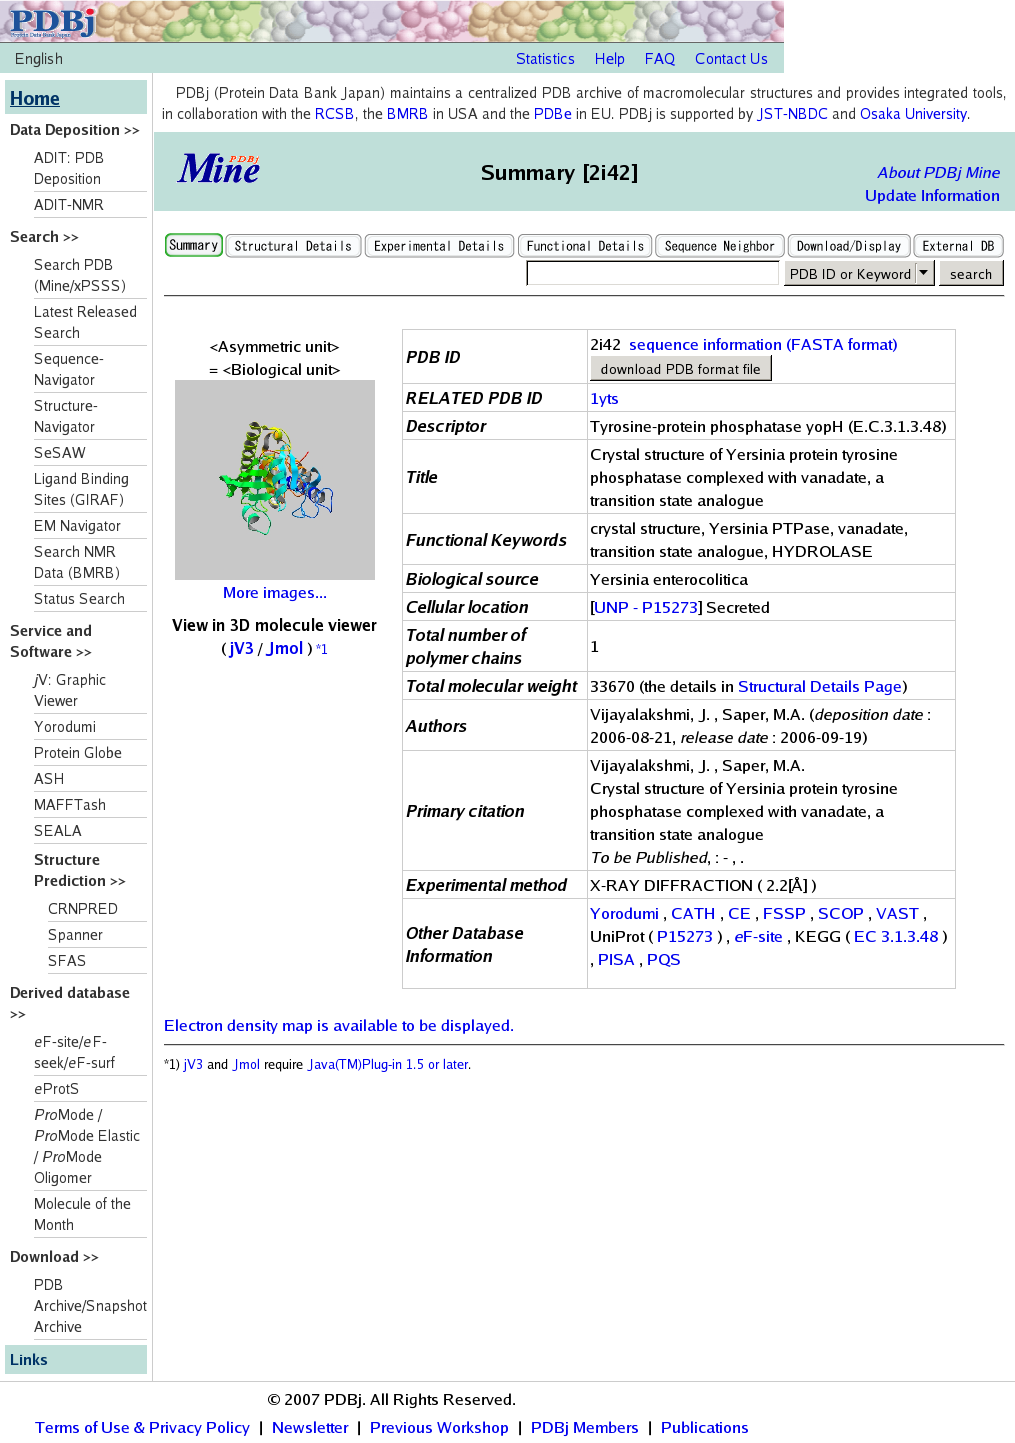This screenshot has height=1443, width=1015.
Task: Click the More images link
Action: pyautogui.click(x=275, y=592)
